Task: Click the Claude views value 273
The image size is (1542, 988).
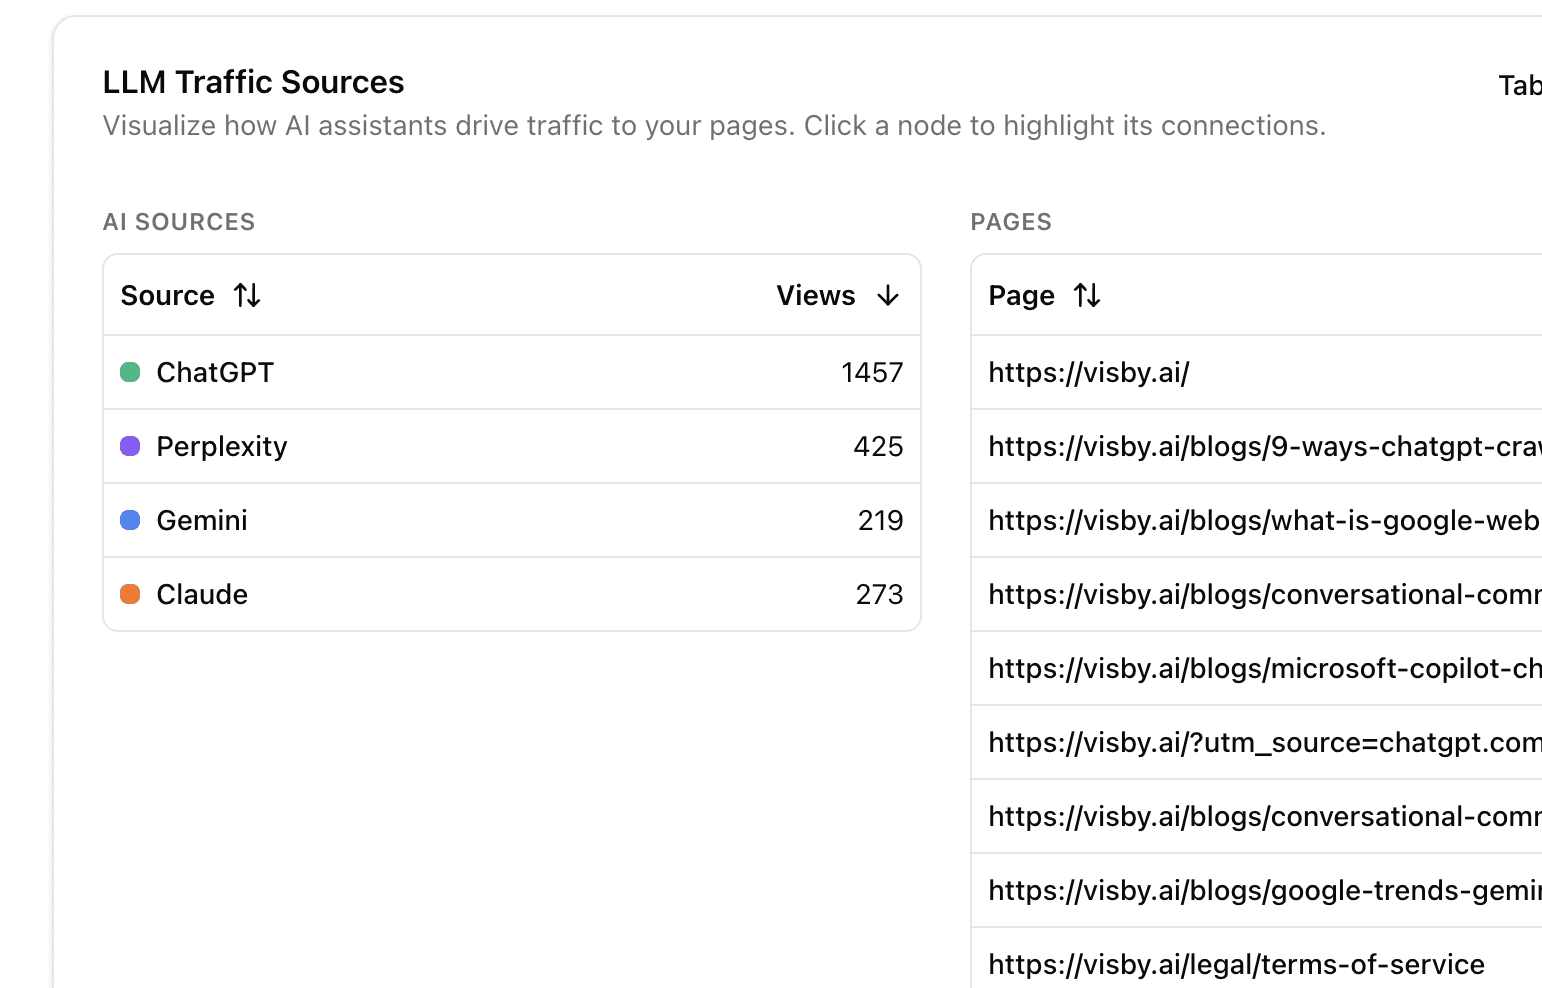Action: (x=879, y=594)
